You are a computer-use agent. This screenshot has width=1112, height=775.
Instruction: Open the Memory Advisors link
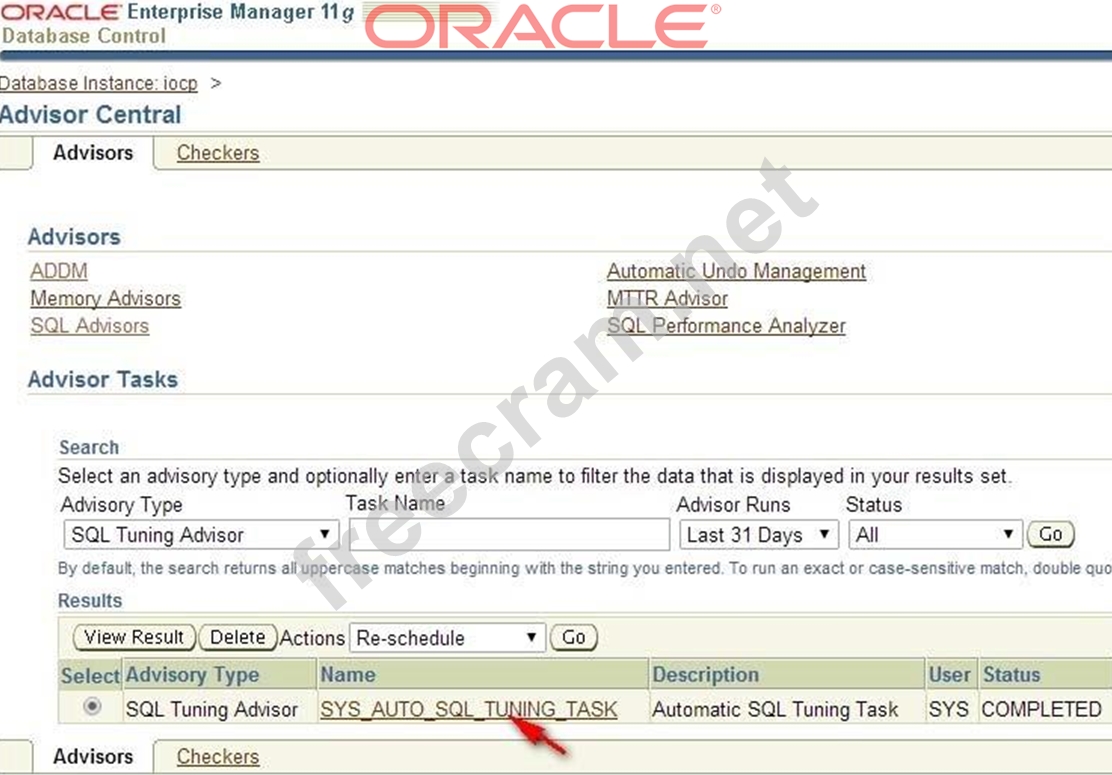tap(106, 299)
